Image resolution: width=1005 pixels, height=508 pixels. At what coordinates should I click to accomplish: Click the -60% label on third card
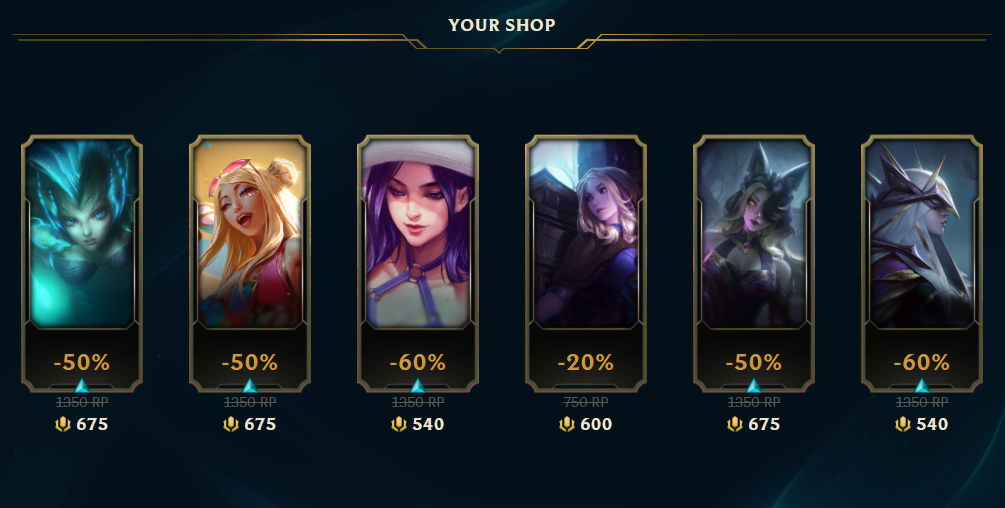tap(418, 363)
